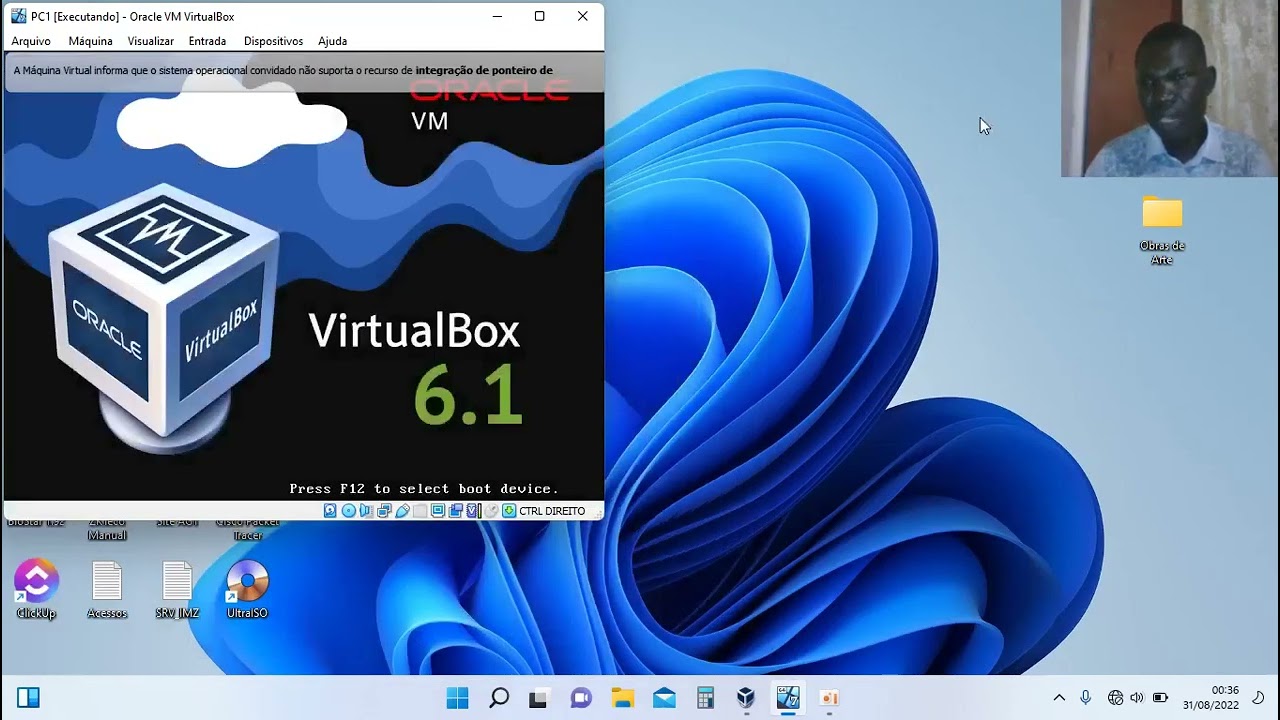Select the UltraISO desktop shortcut
Image resolution: width=1280 pixels, height=720 pixels.
[247, 590]
